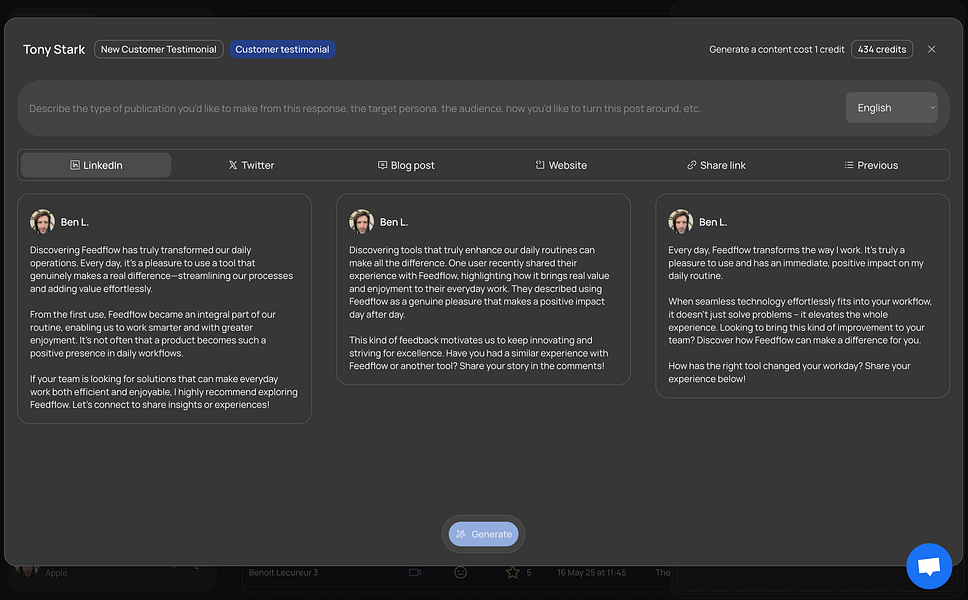Image resolution: width=968 pixels, height=600 pixels.
Task: Switch to the Blog post tab
Action: (x=406, y=164)
